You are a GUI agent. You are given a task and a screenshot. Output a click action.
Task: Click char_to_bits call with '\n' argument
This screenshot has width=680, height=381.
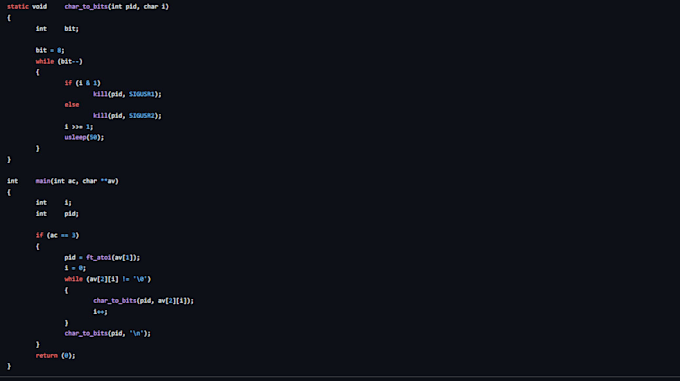point(108,333)
